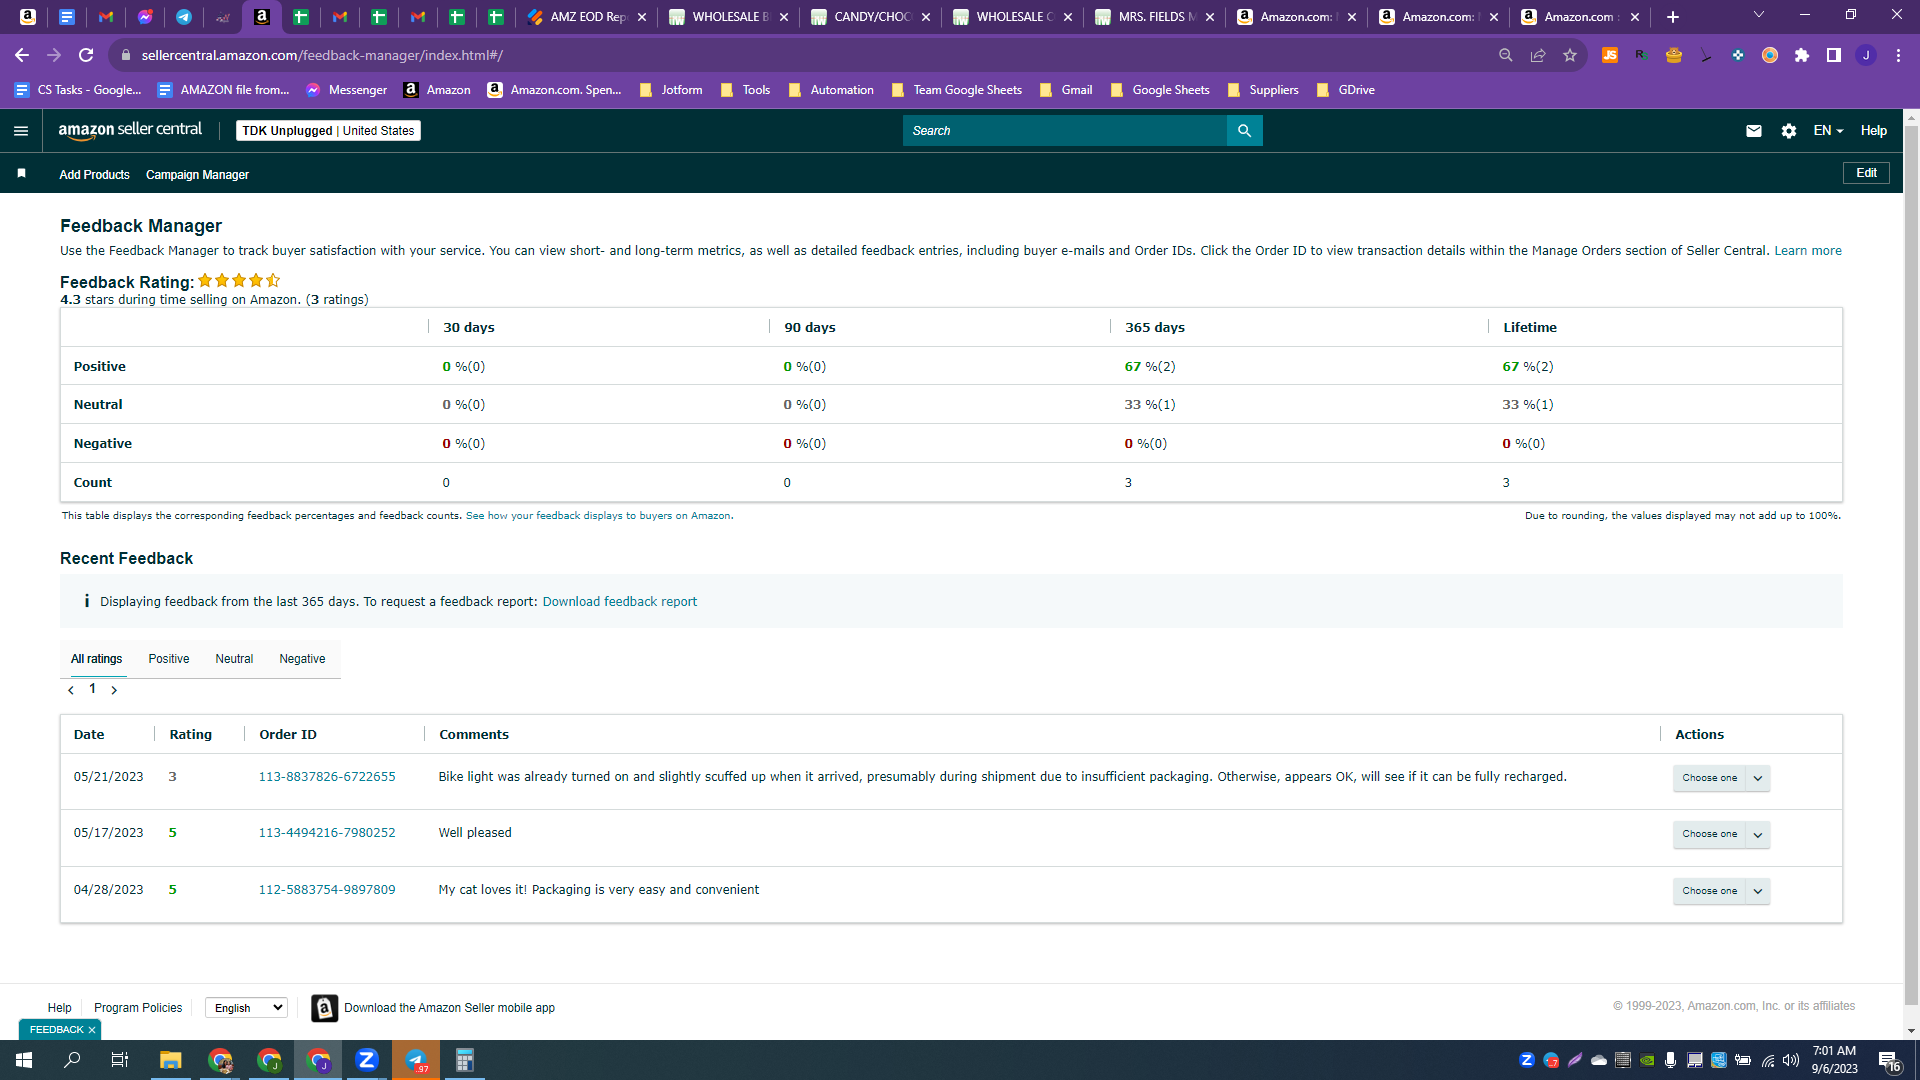Click the footer Help link
1920x1080 pixels.
pos(59,1008)
